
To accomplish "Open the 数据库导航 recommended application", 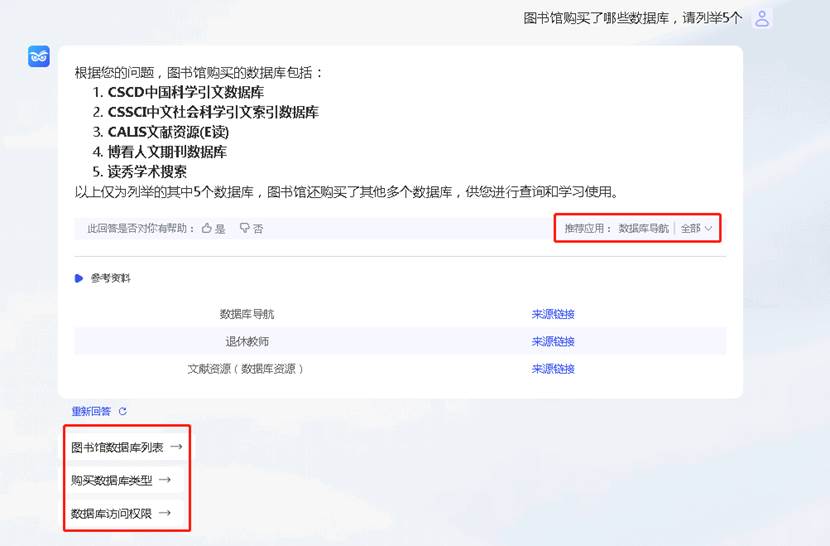I will (x=644, y=228).
